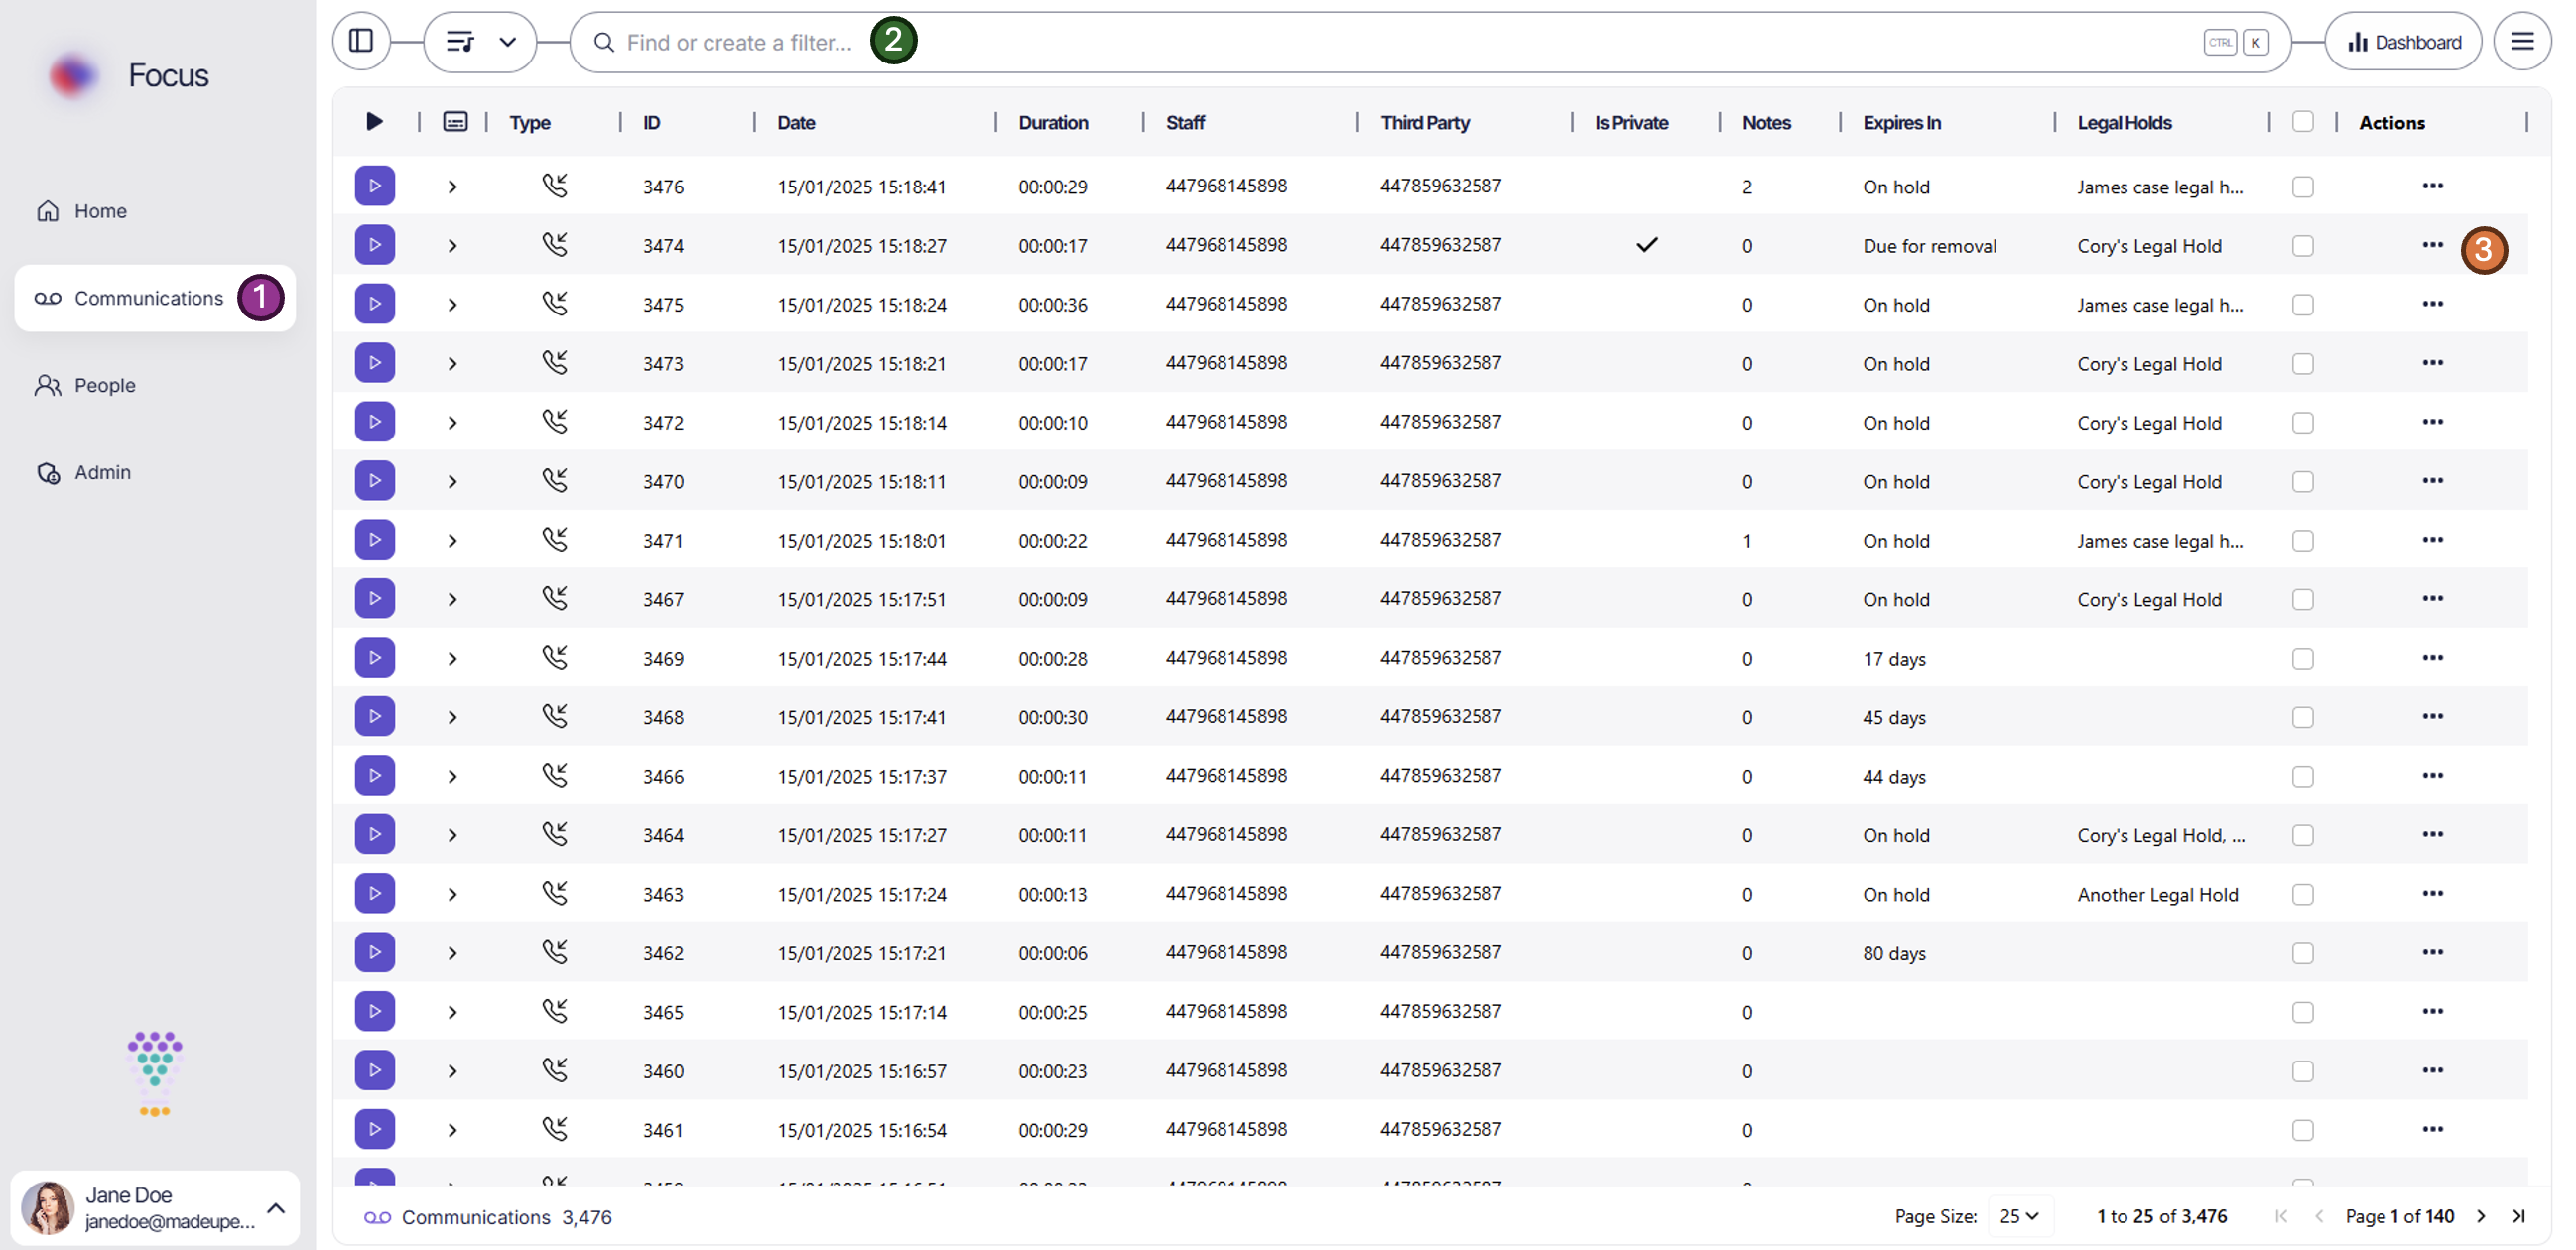Navigate to People in sidebar
The width and height of the screenshot is (2576, 1250).
click(x=104, y=385)
